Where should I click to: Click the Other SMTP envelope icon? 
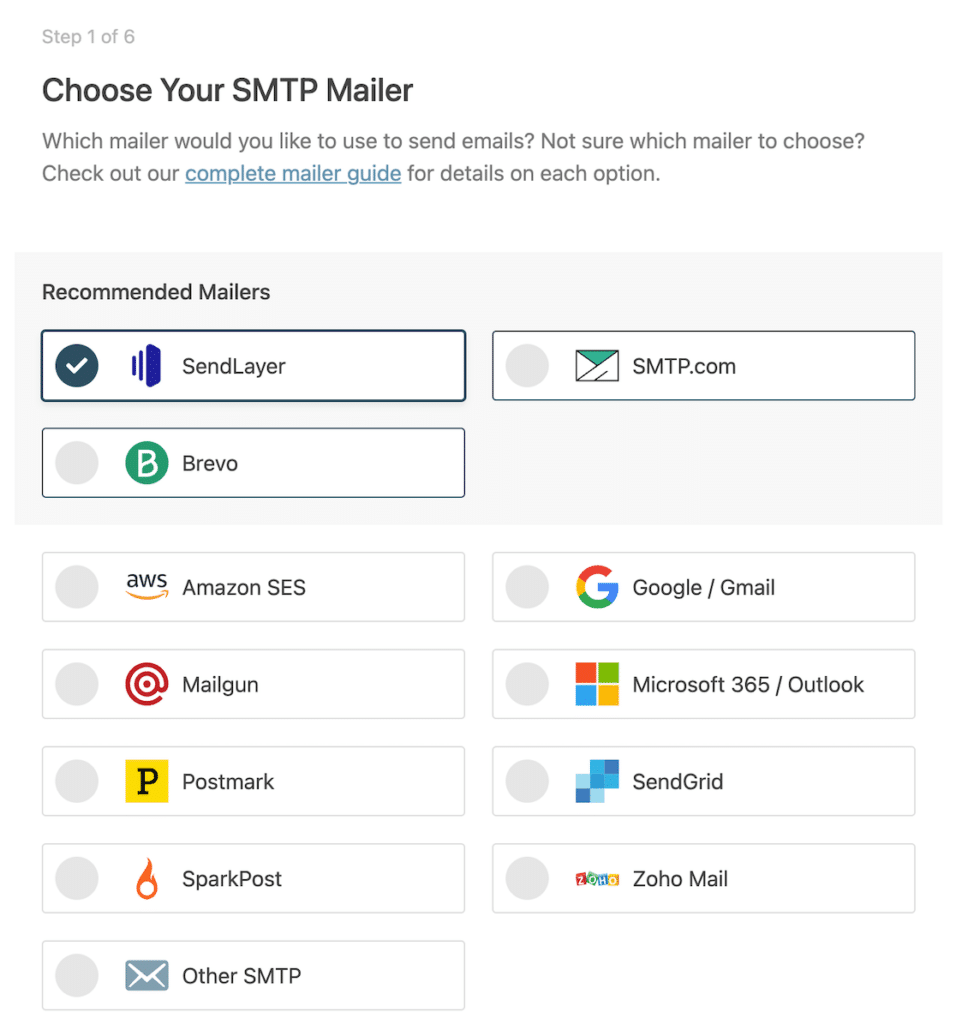[146, 975]
